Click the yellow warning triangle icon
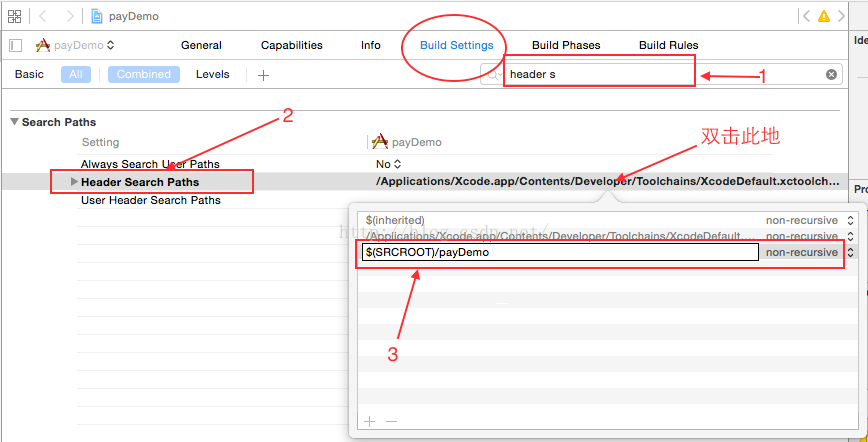The image size is (868, 442). pos(824,16)
